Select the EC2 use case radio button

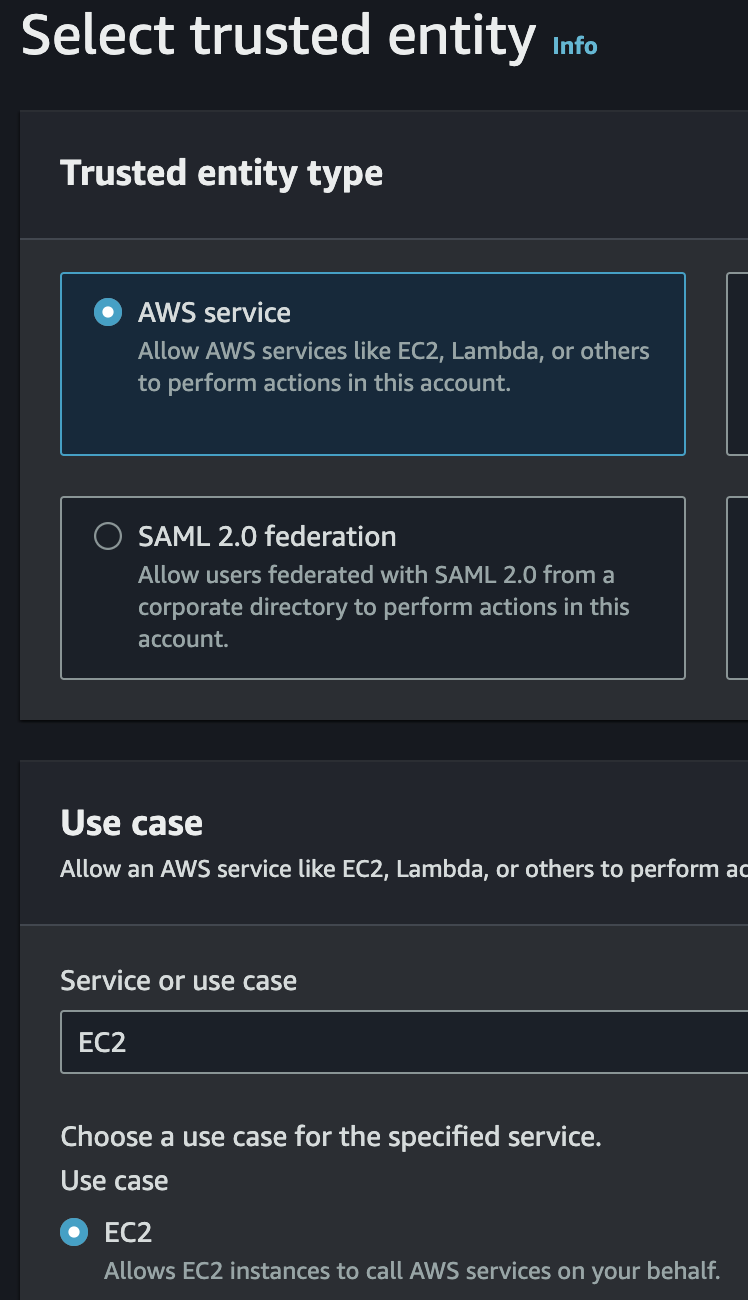74,1232
